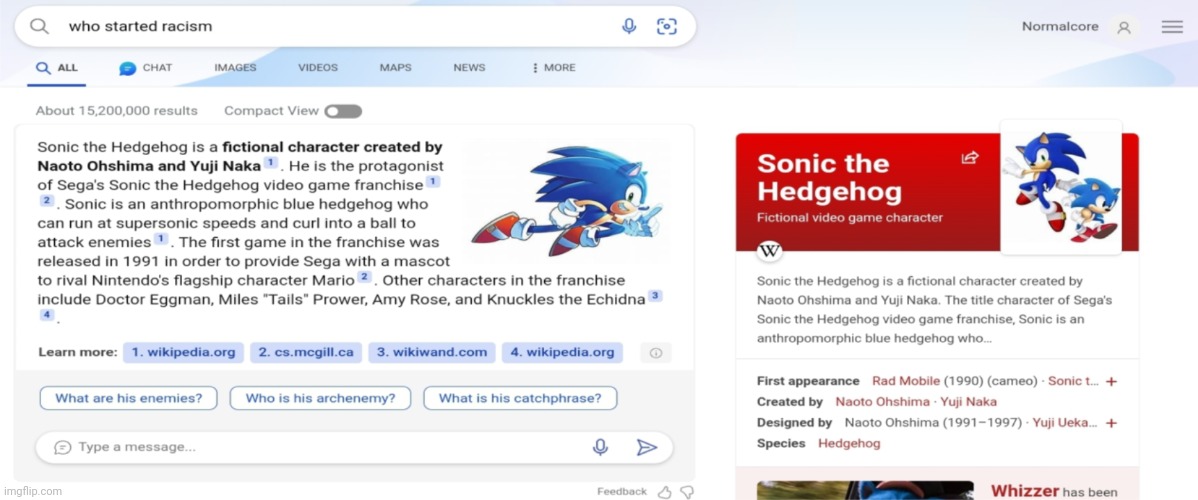Switch to the NEWS tab
1198x500 pixels.
point(469,67)
